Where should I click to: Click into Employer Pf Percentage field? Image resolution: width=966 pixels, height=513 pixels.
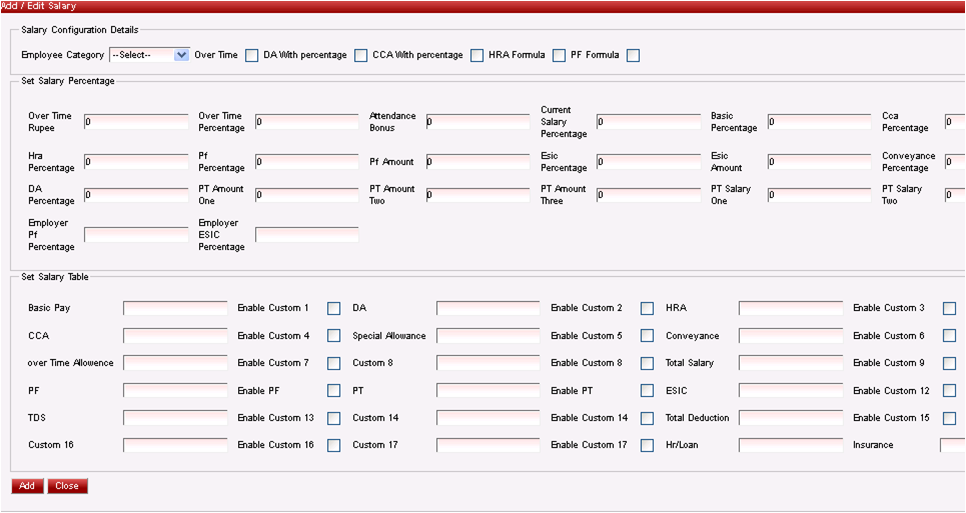point(136,235)
